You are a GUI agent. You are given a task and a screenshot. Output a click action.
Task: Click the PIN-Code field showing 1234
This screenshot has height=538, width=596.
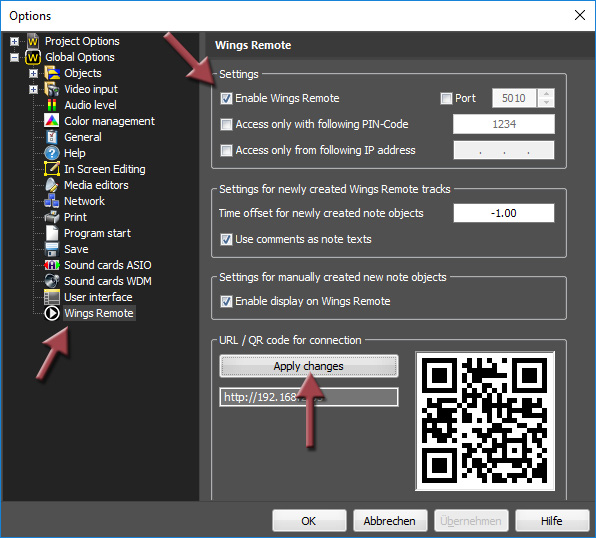[x=504, y=124]
